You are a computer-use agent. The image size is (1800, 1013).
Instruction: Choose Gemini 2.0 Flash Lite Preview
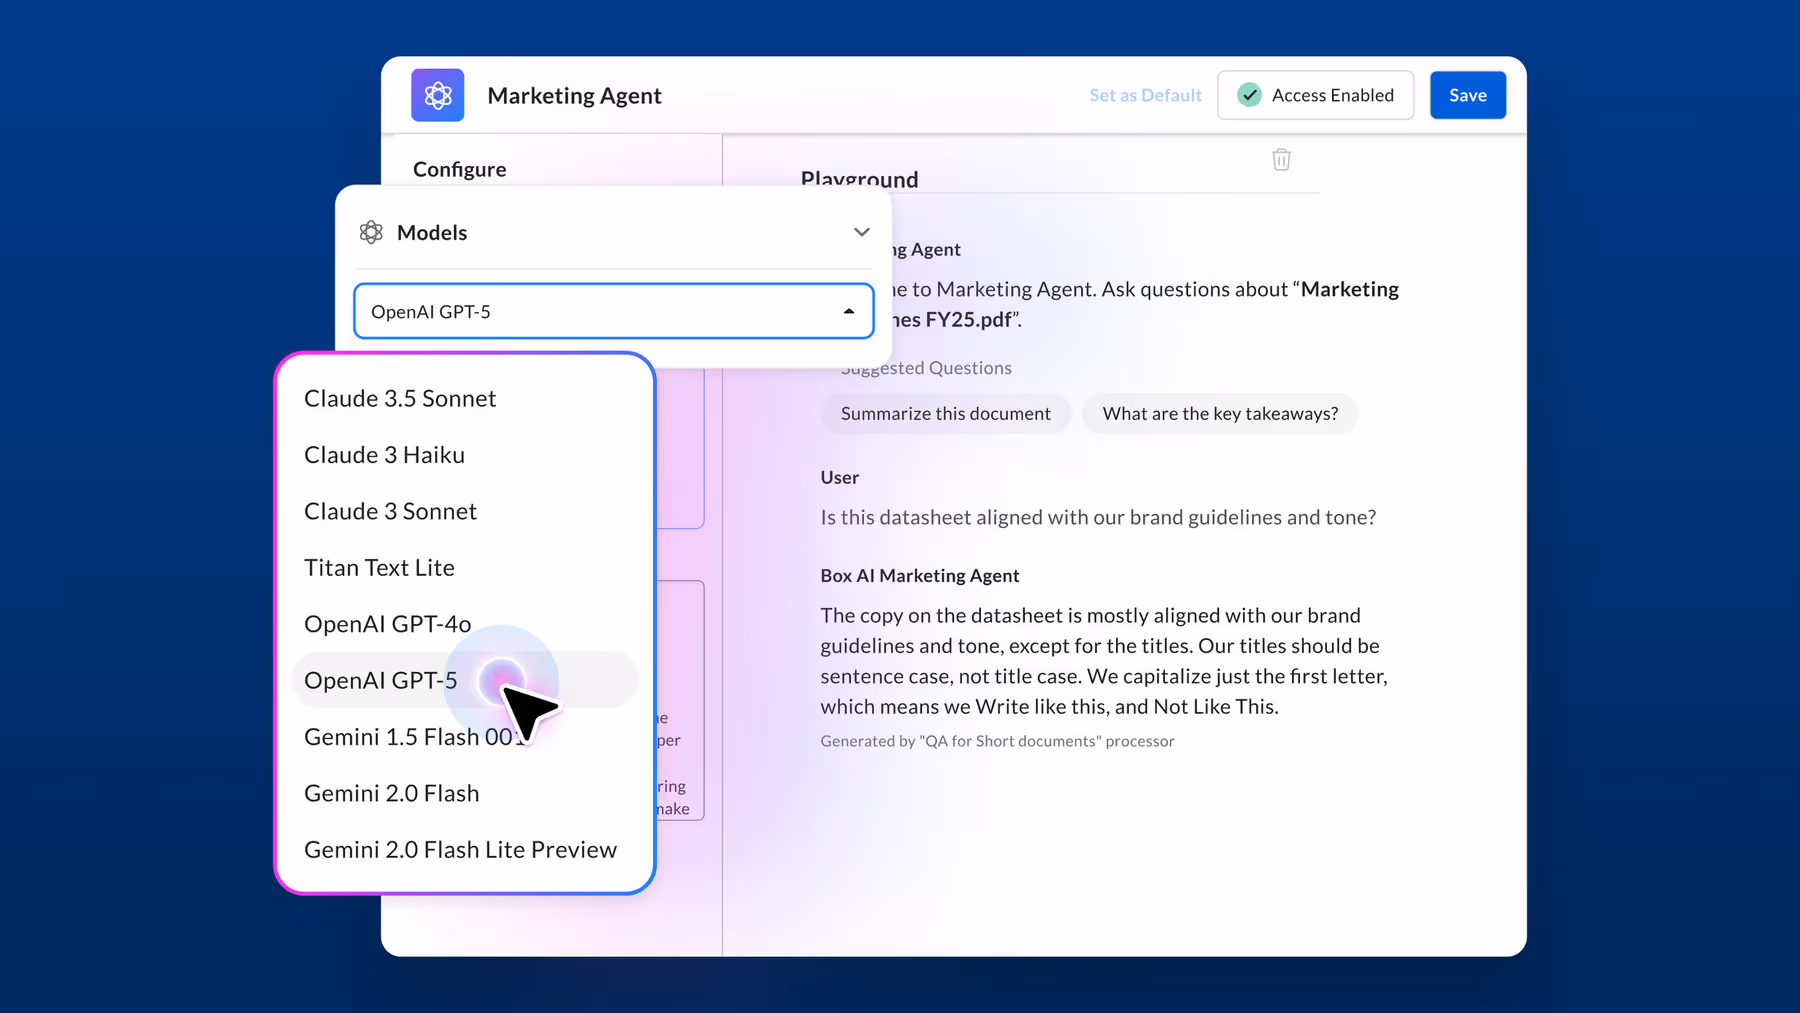[x=460, y=850]
